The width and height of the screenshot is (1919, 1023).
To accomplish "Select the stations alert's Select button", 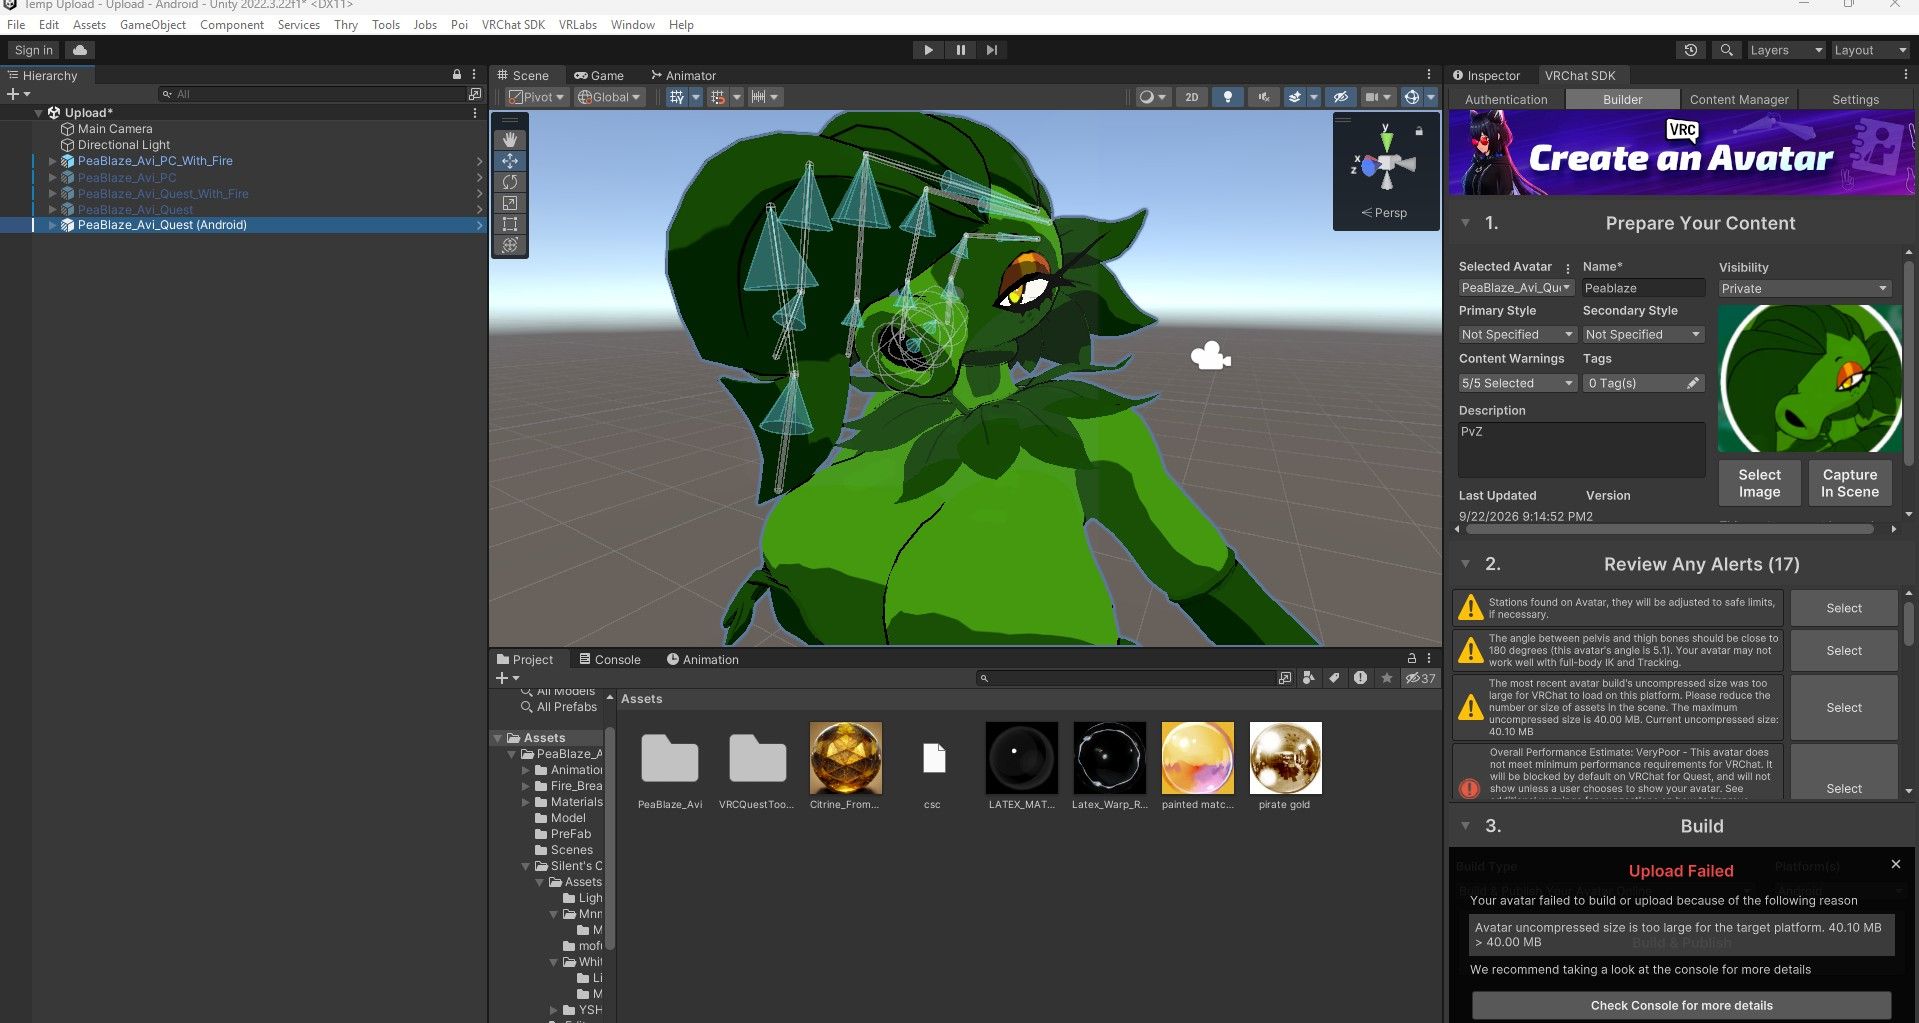I will point(1844,608).
